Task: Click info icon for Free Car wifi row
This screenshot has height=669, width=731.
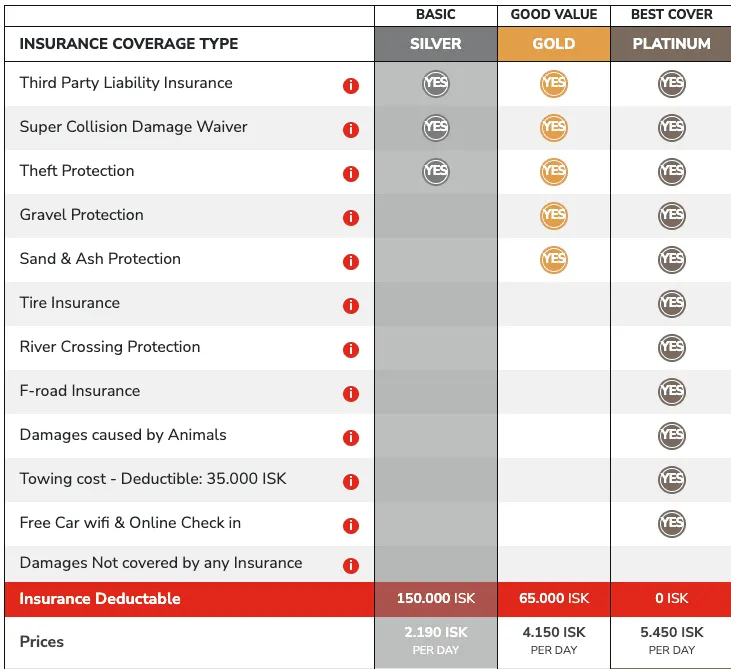Action: pos(351,526)
